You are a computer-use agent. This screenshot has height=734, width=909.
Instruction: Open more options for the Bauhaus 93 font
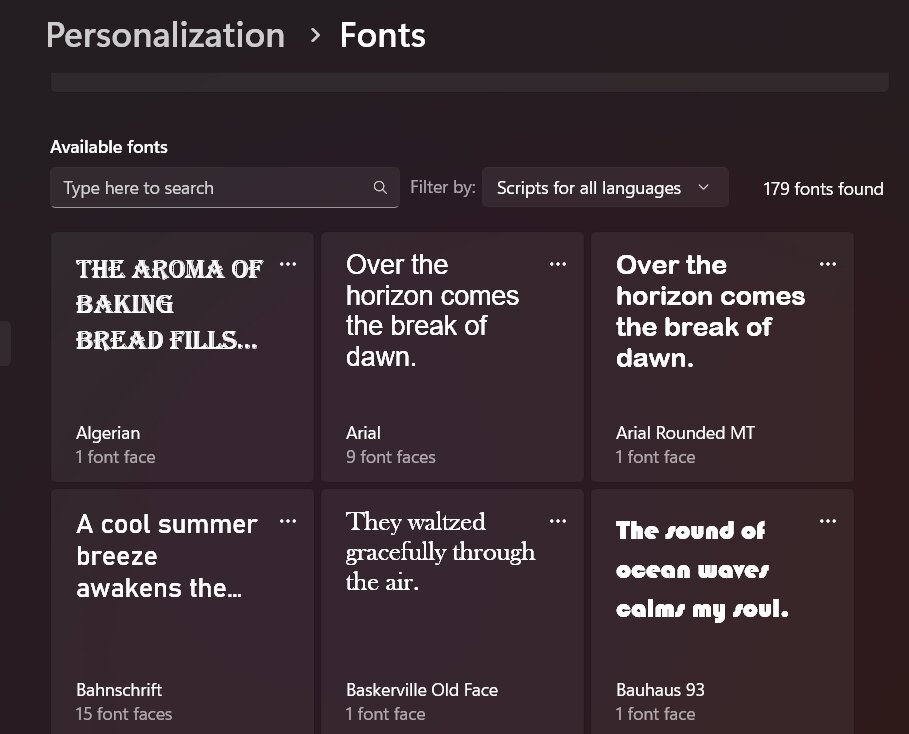827,521
